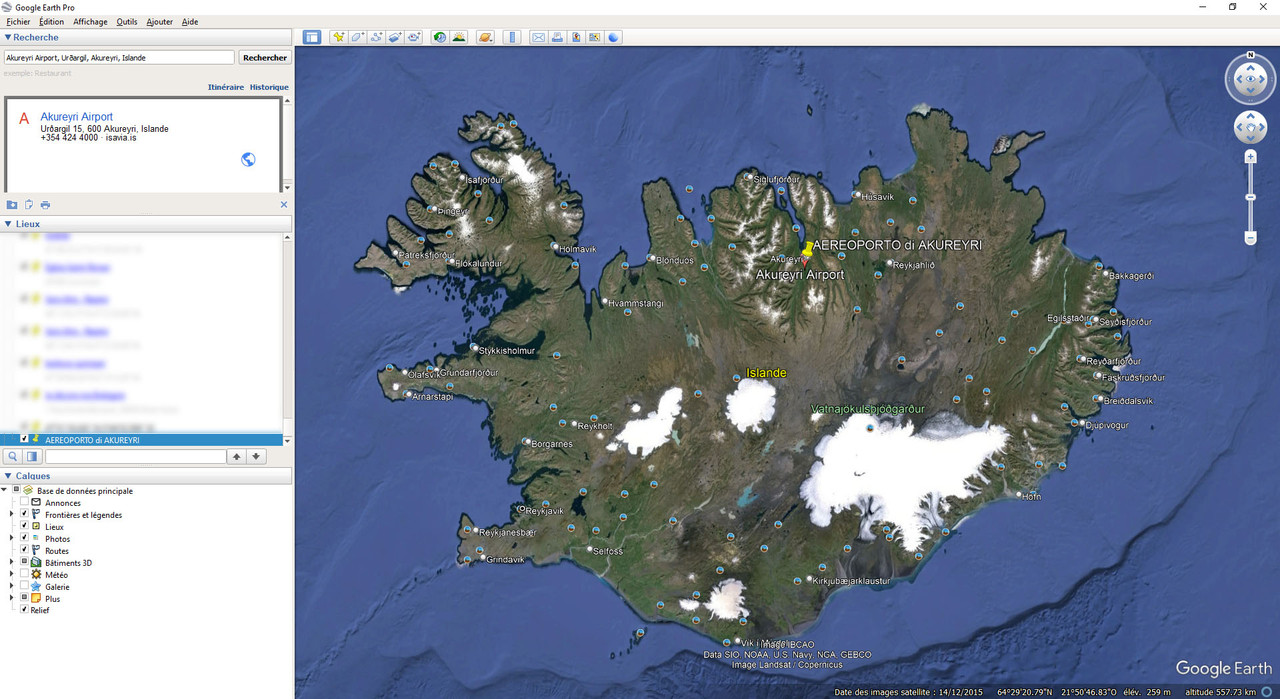Viewport: 1280px width, 699px height.
Task: Toggle the sidebar visibility button
Action: [312, 37]
